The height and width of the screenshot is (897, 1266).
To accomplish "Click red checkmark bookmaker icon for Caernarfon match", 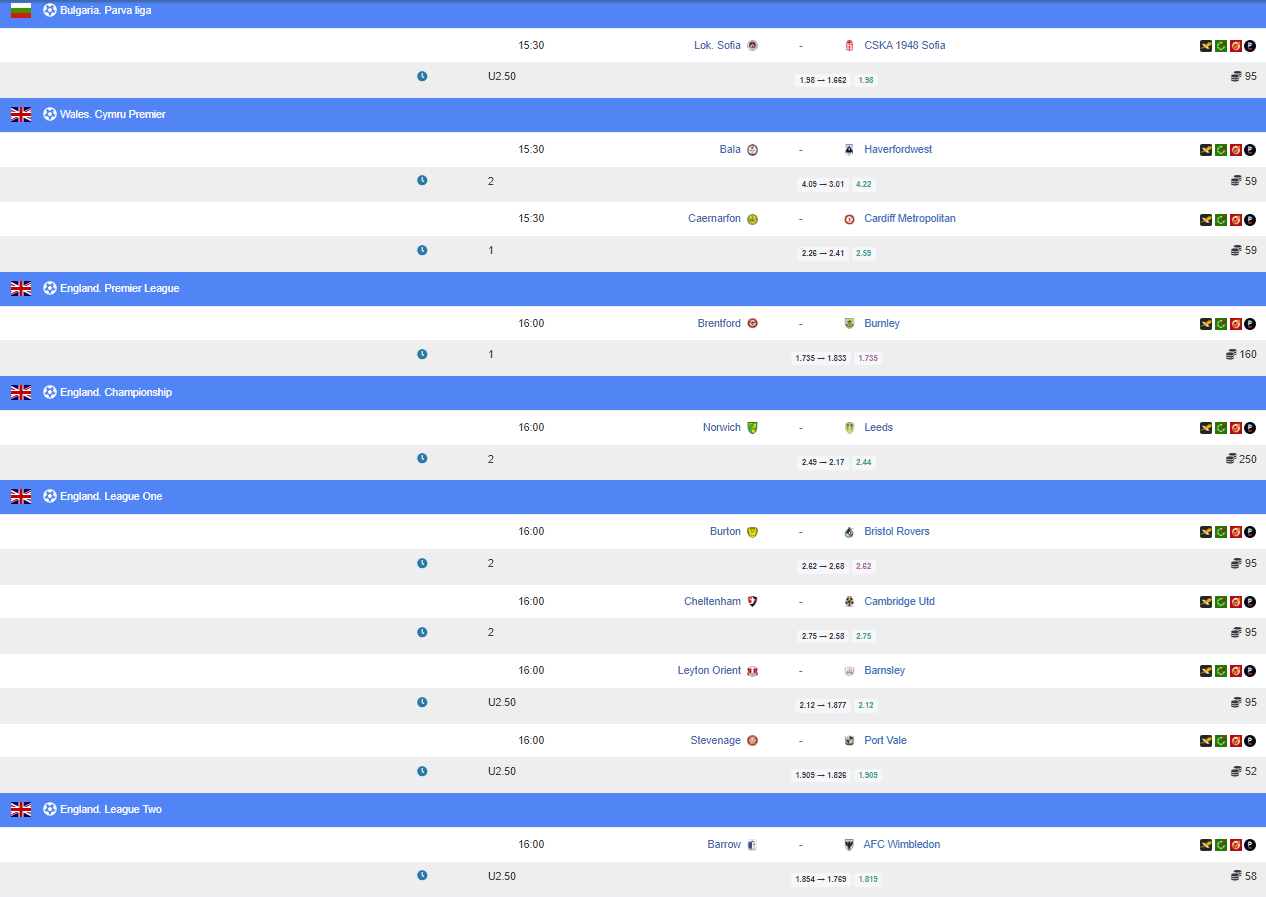I will [1235, 219].
